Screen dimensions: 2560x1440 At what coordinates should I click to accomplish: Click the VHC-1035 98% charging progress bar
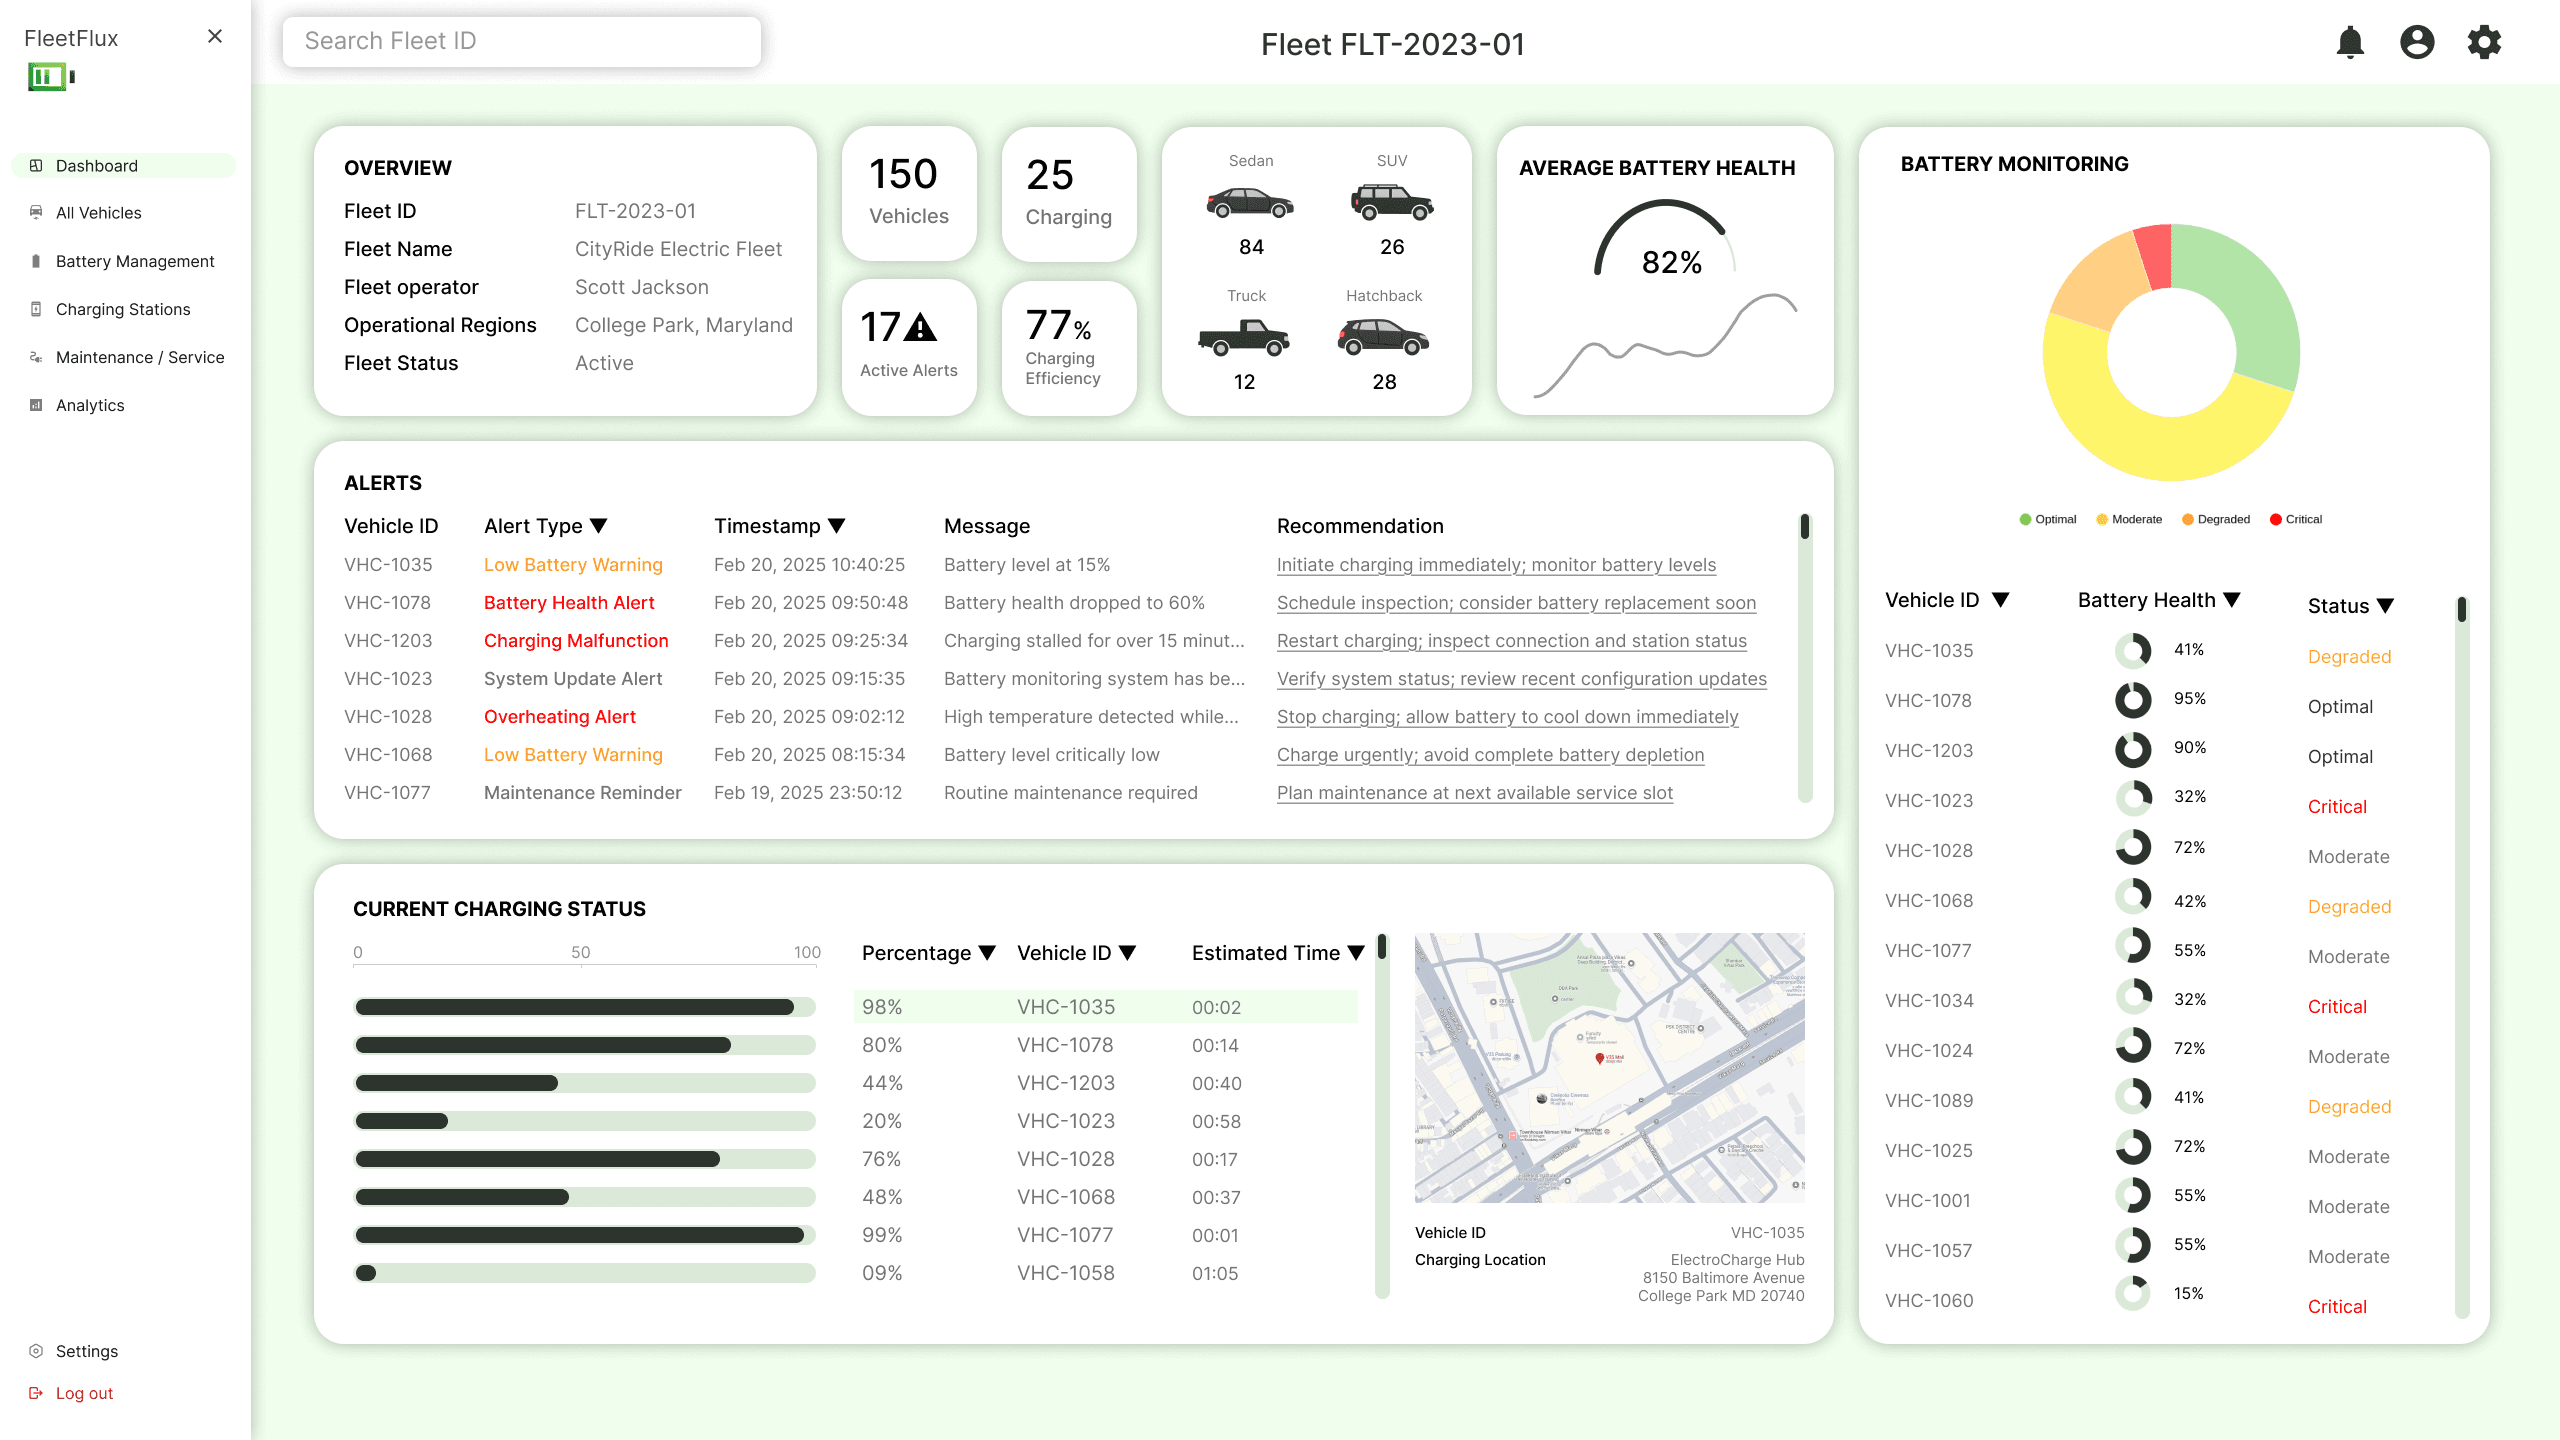click(x=585, y=1007)
